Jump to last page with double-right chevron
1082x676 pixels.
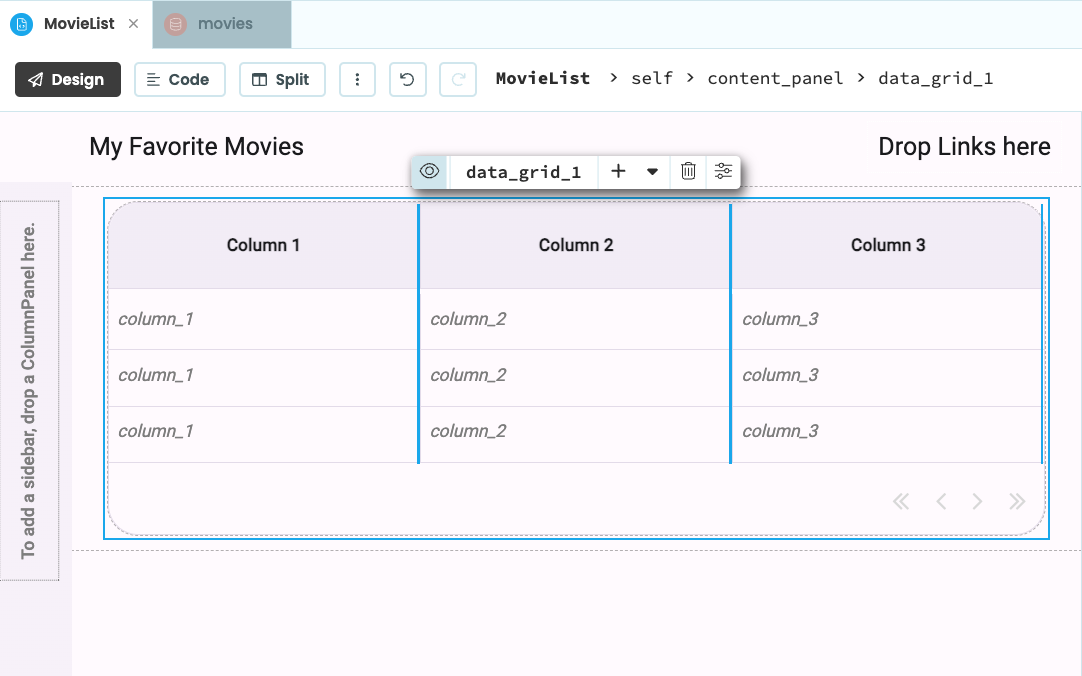coord(1017,501)
